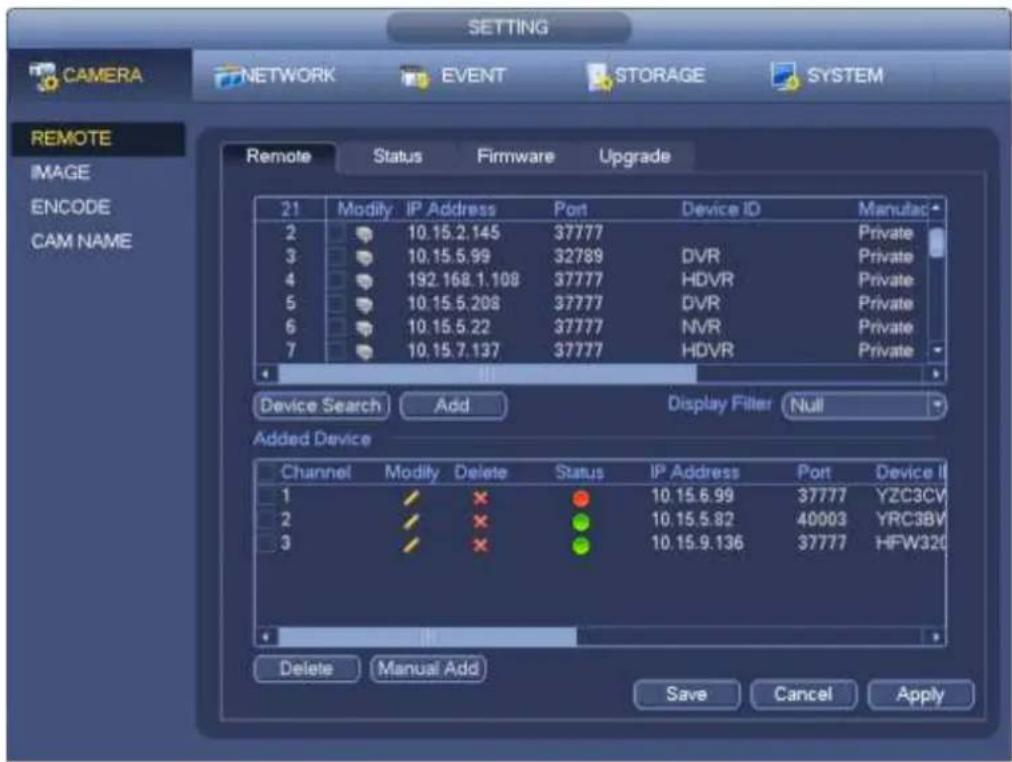Click Device ID column header

tap(721, 209)
